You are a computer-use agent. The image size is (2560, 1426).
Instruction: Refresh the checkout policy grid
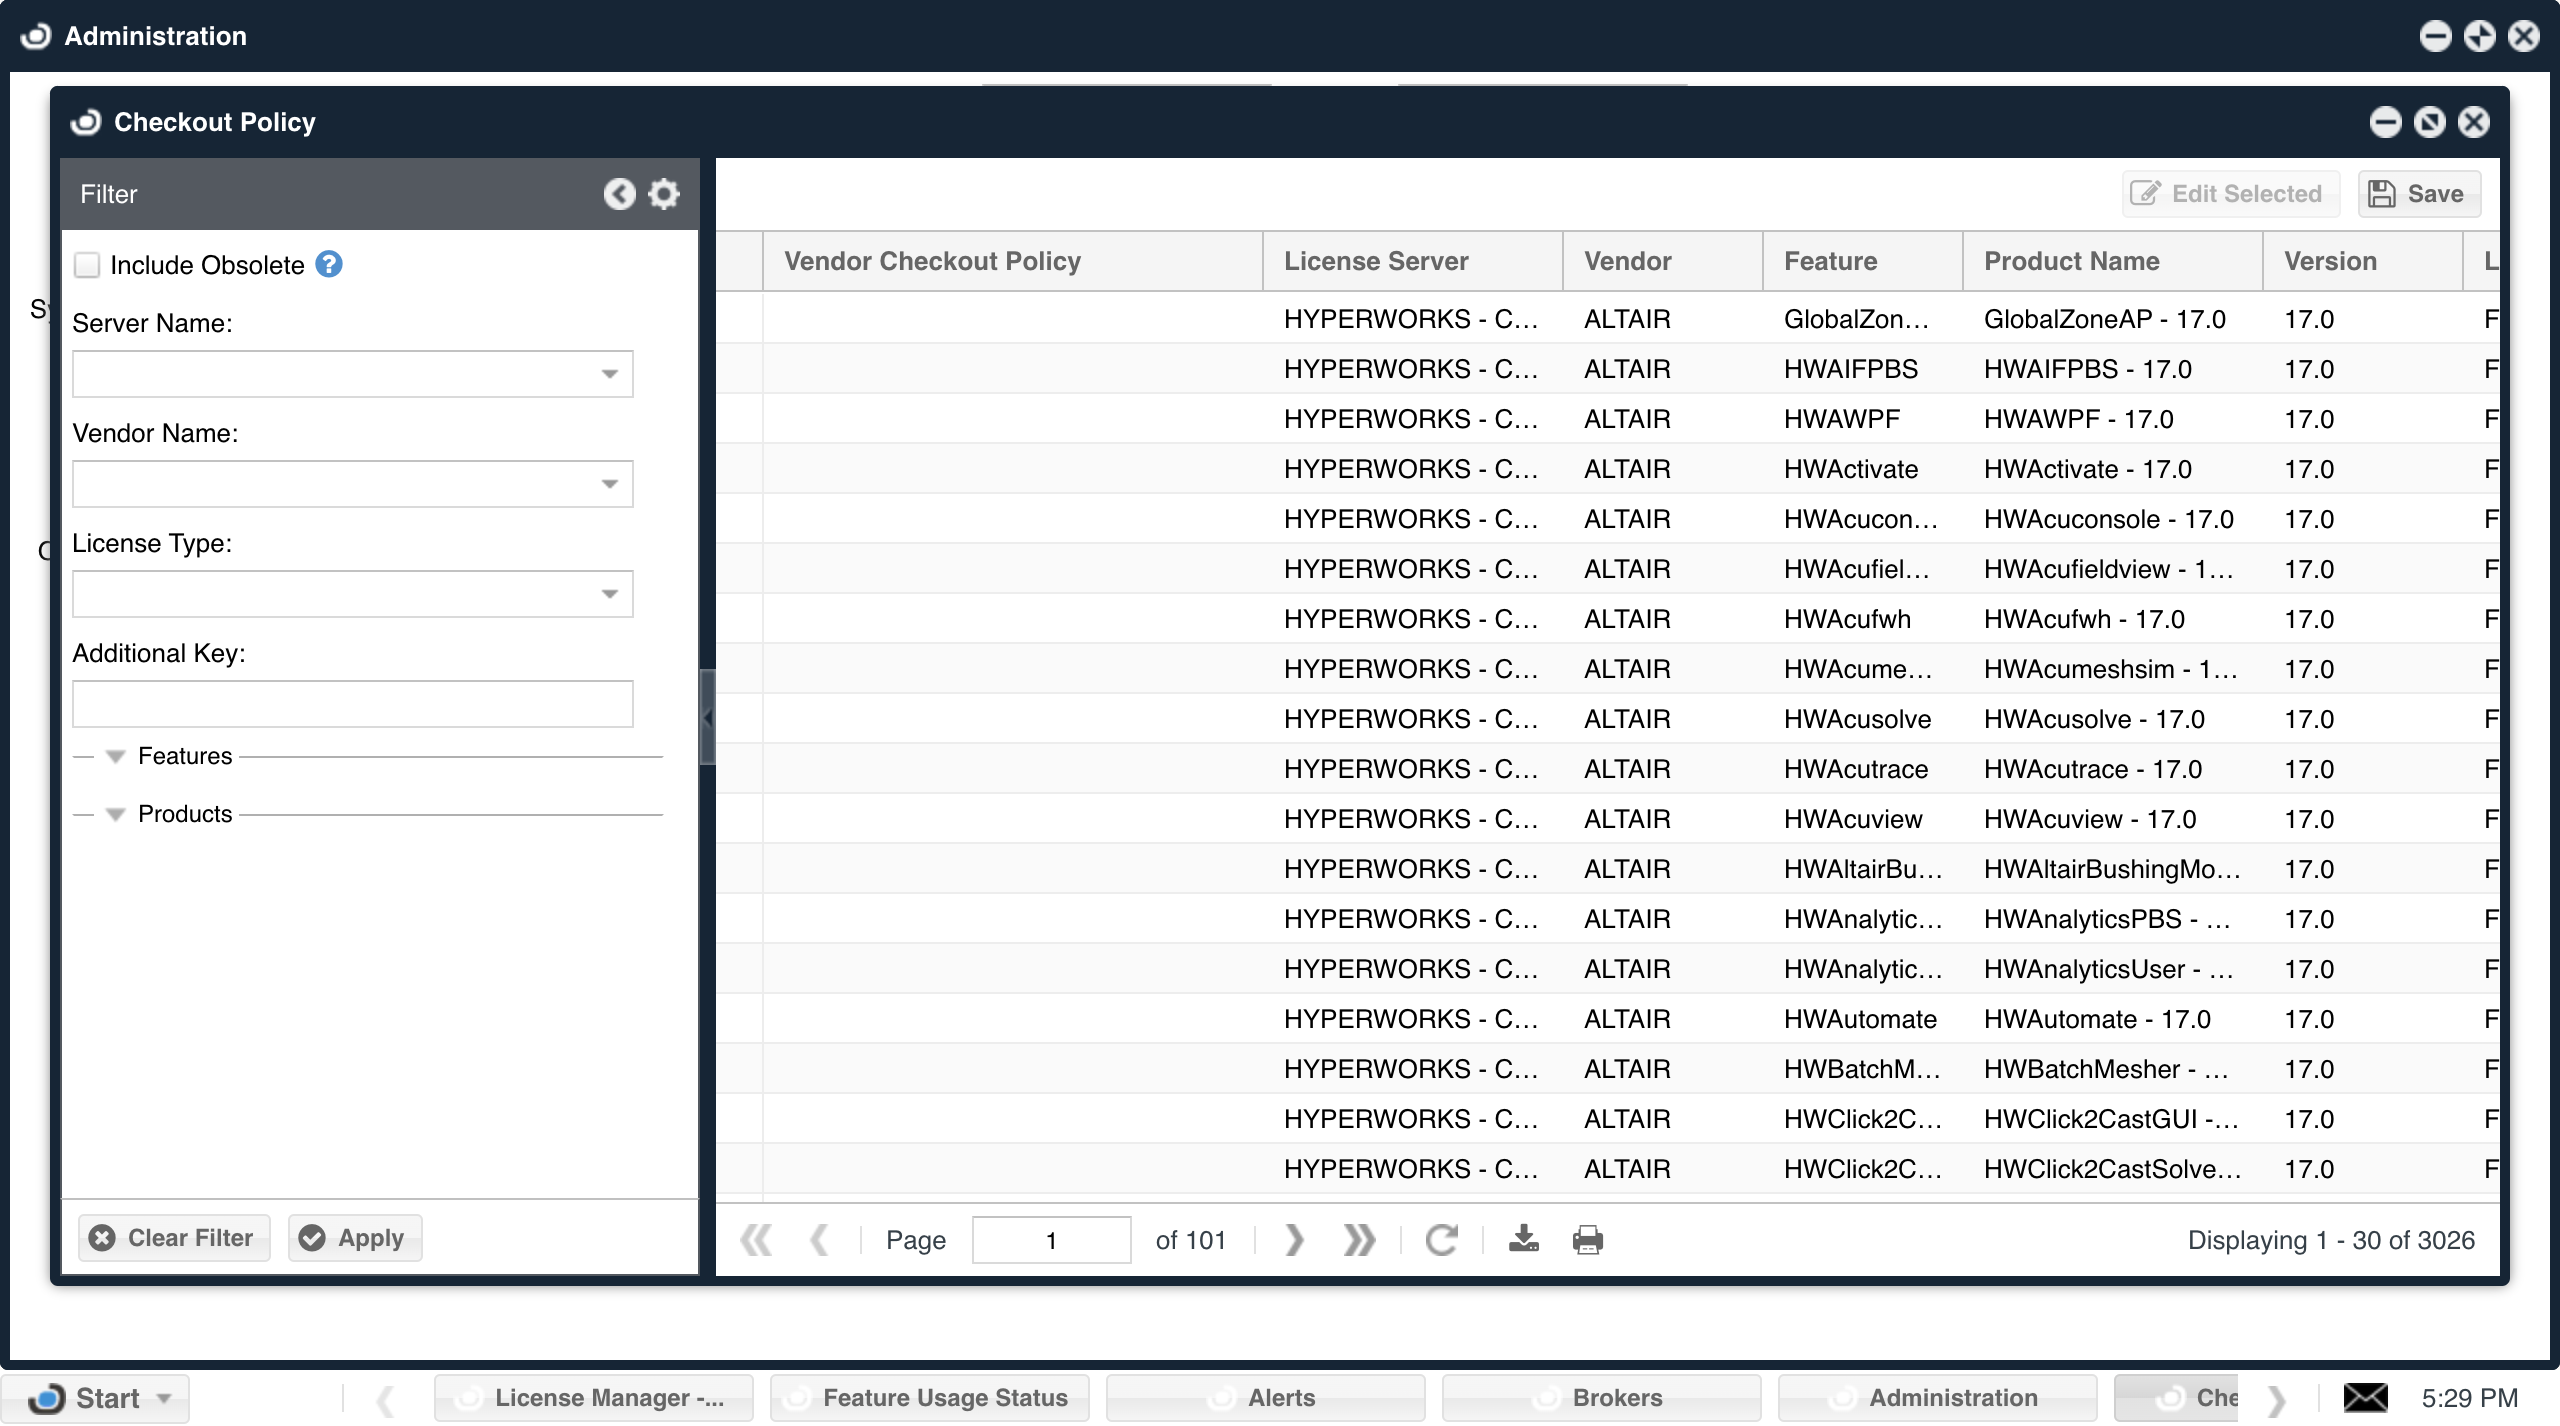coord(1441,1239)
